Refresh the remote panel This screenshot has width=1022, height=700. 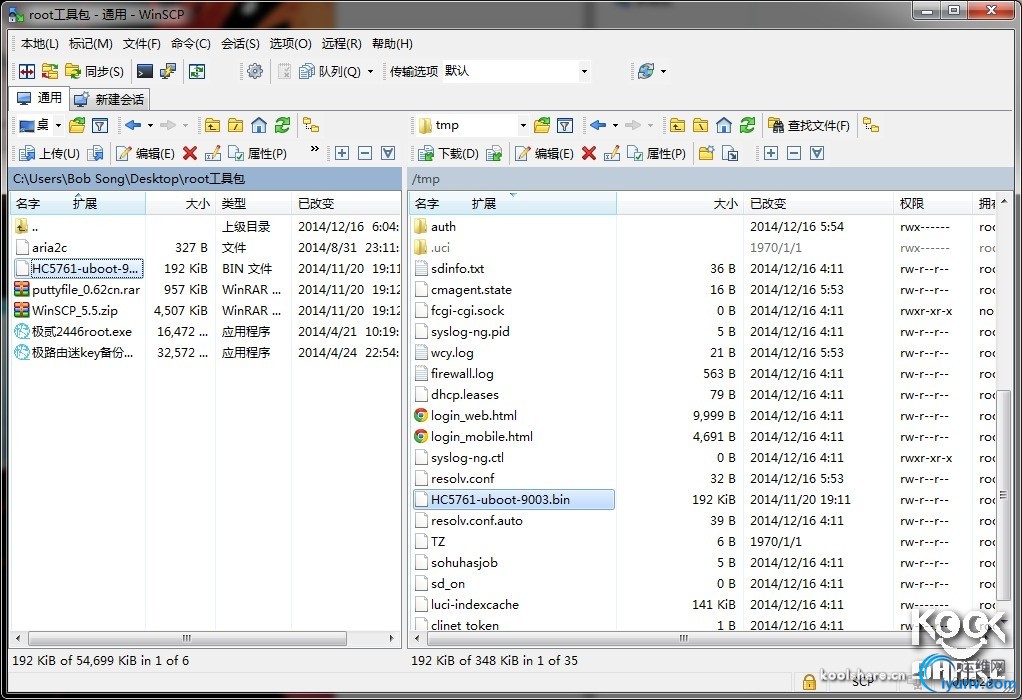[748, 125]
